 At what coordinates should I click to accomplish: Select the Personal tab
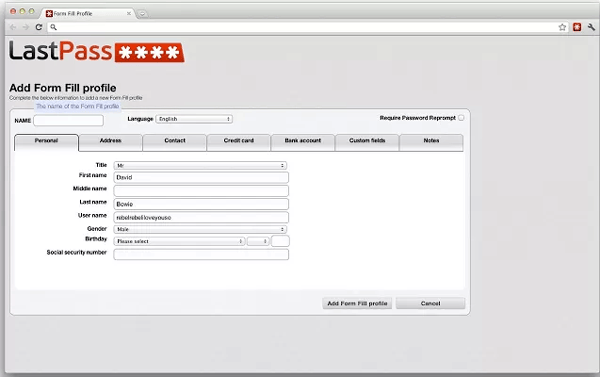pos(46,142)
